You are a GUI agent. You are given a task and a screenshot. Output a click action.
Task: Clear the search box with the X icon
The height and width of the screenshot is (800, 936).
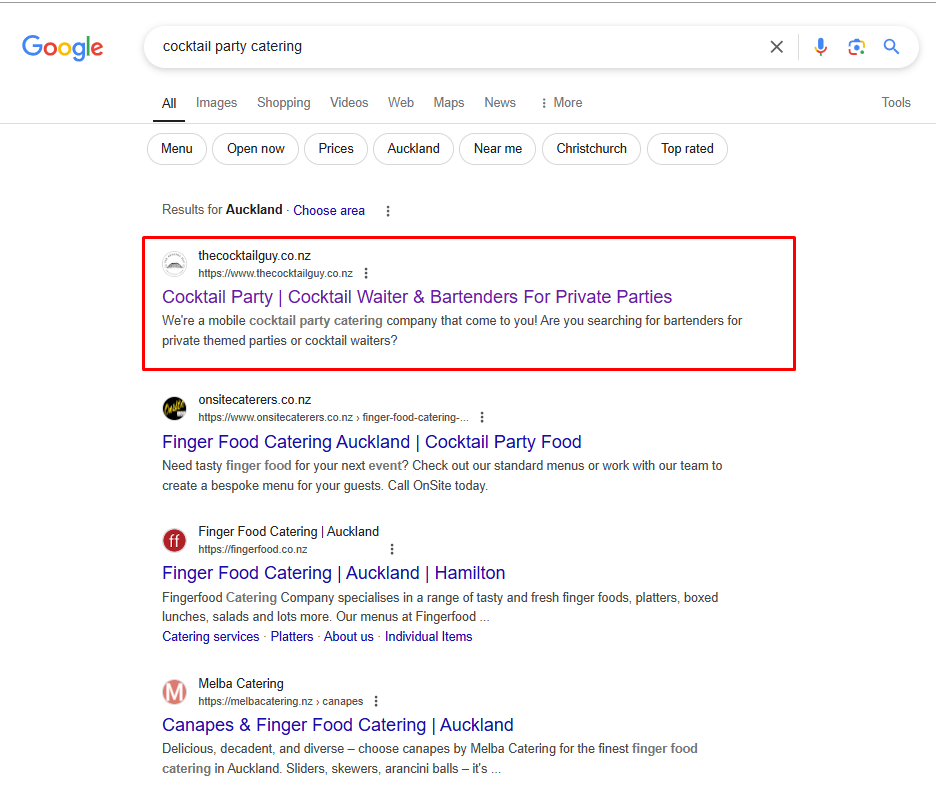pyautogui.click(x=776, y=47)
